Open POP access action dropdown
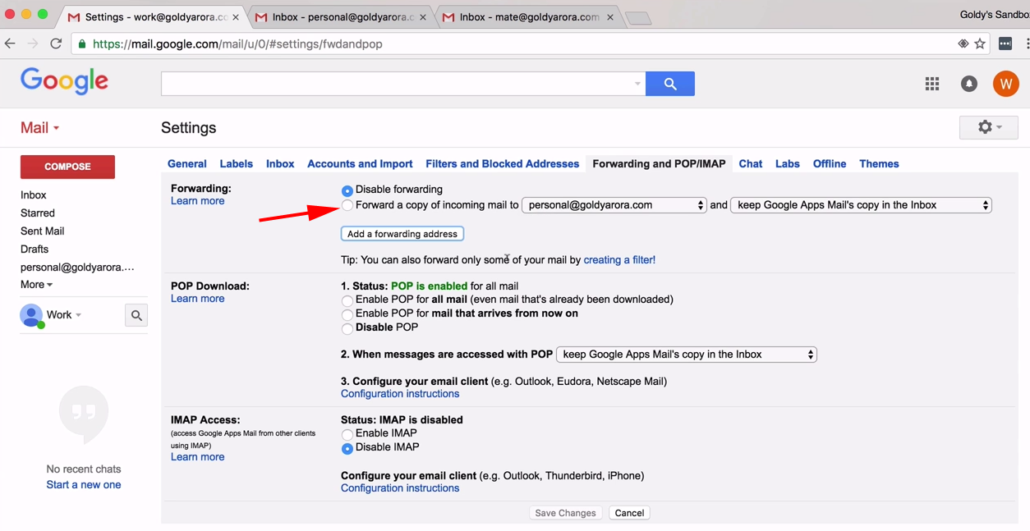This screenshot has width=1030, height=531. tap(686, 354)
